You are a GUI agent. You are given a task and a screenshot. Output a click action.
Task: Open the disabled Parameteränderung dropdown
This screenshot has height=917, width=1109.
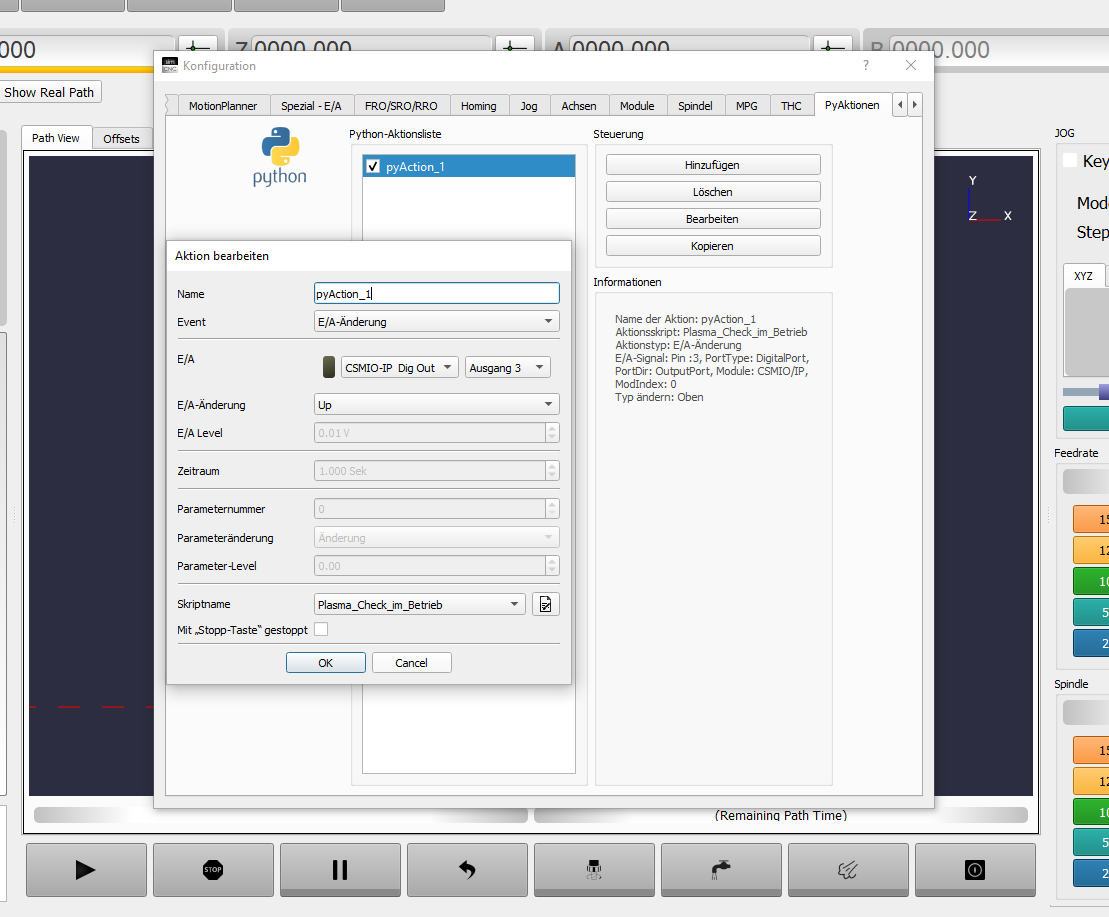(436, 537)
